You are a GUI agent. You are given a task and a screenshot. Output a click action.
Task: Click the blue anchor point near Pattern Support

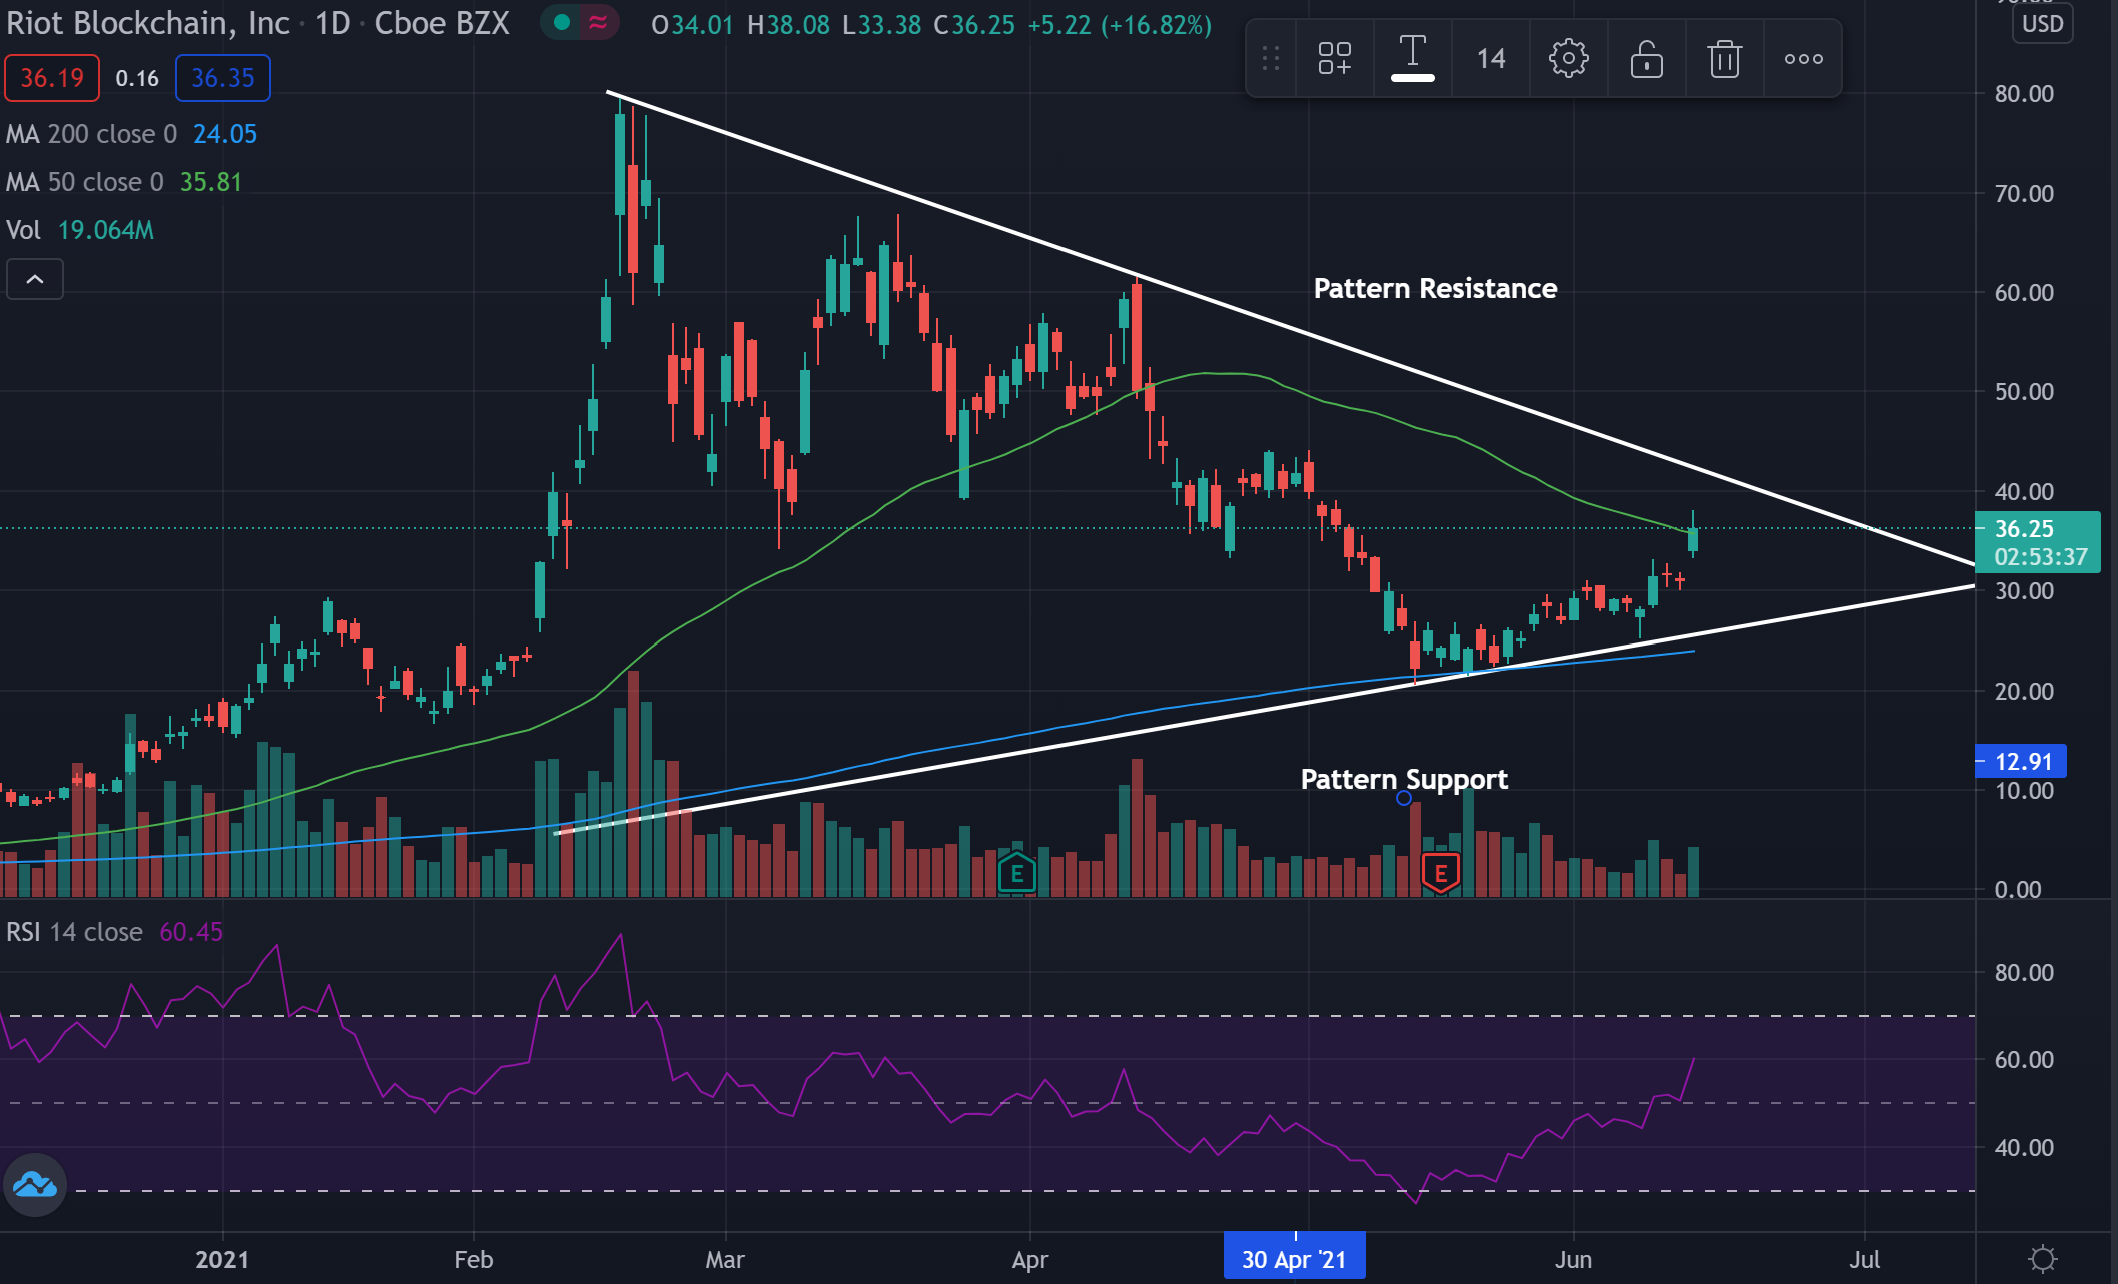click(x=1404, y=798)
